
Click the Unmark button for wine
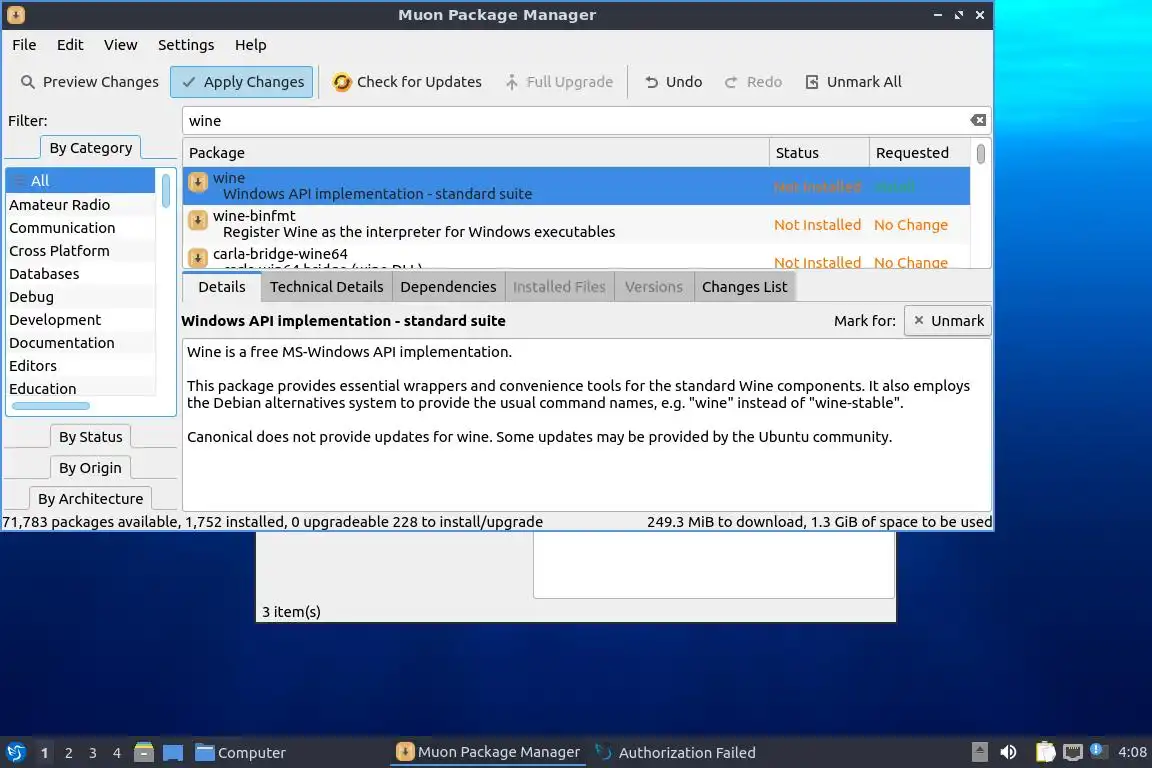(x=948, y=321)
